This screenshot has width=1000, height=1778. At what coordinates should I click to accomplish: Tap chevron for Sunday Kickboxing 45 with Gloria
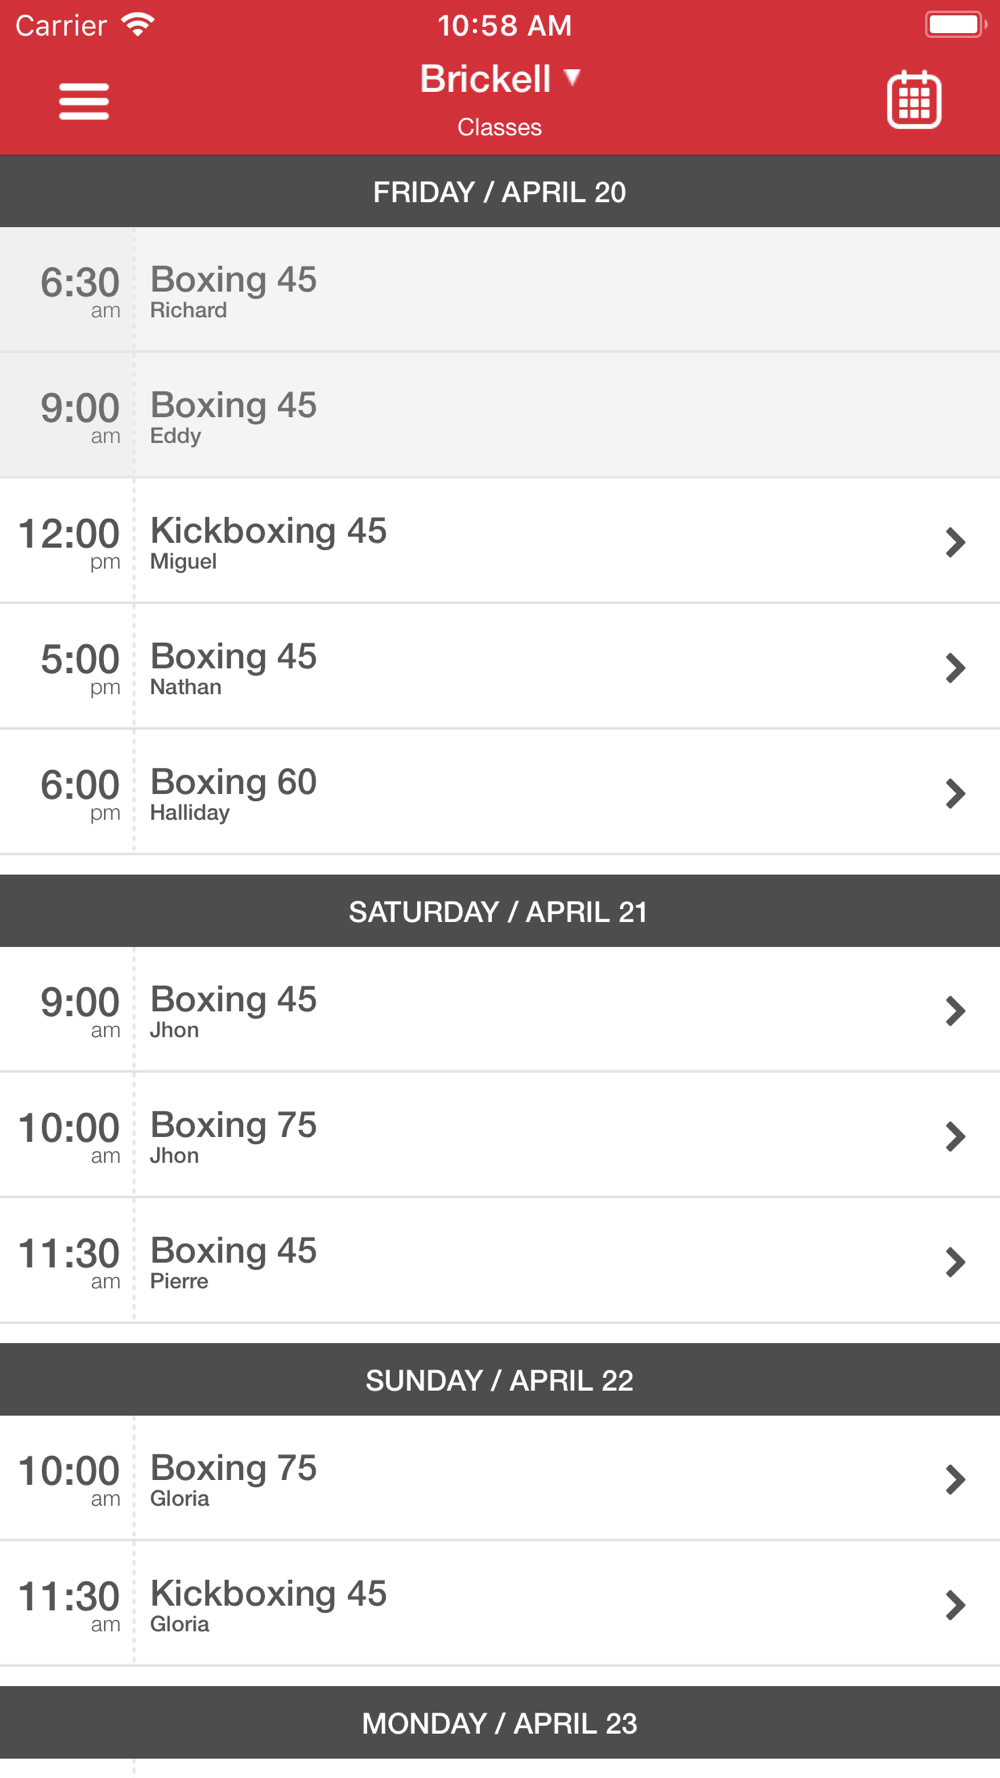[955, 1605]
